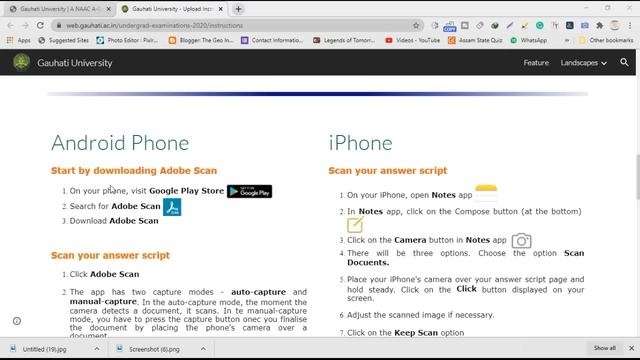Go forward using the browser forward arrow

[25, 25]
